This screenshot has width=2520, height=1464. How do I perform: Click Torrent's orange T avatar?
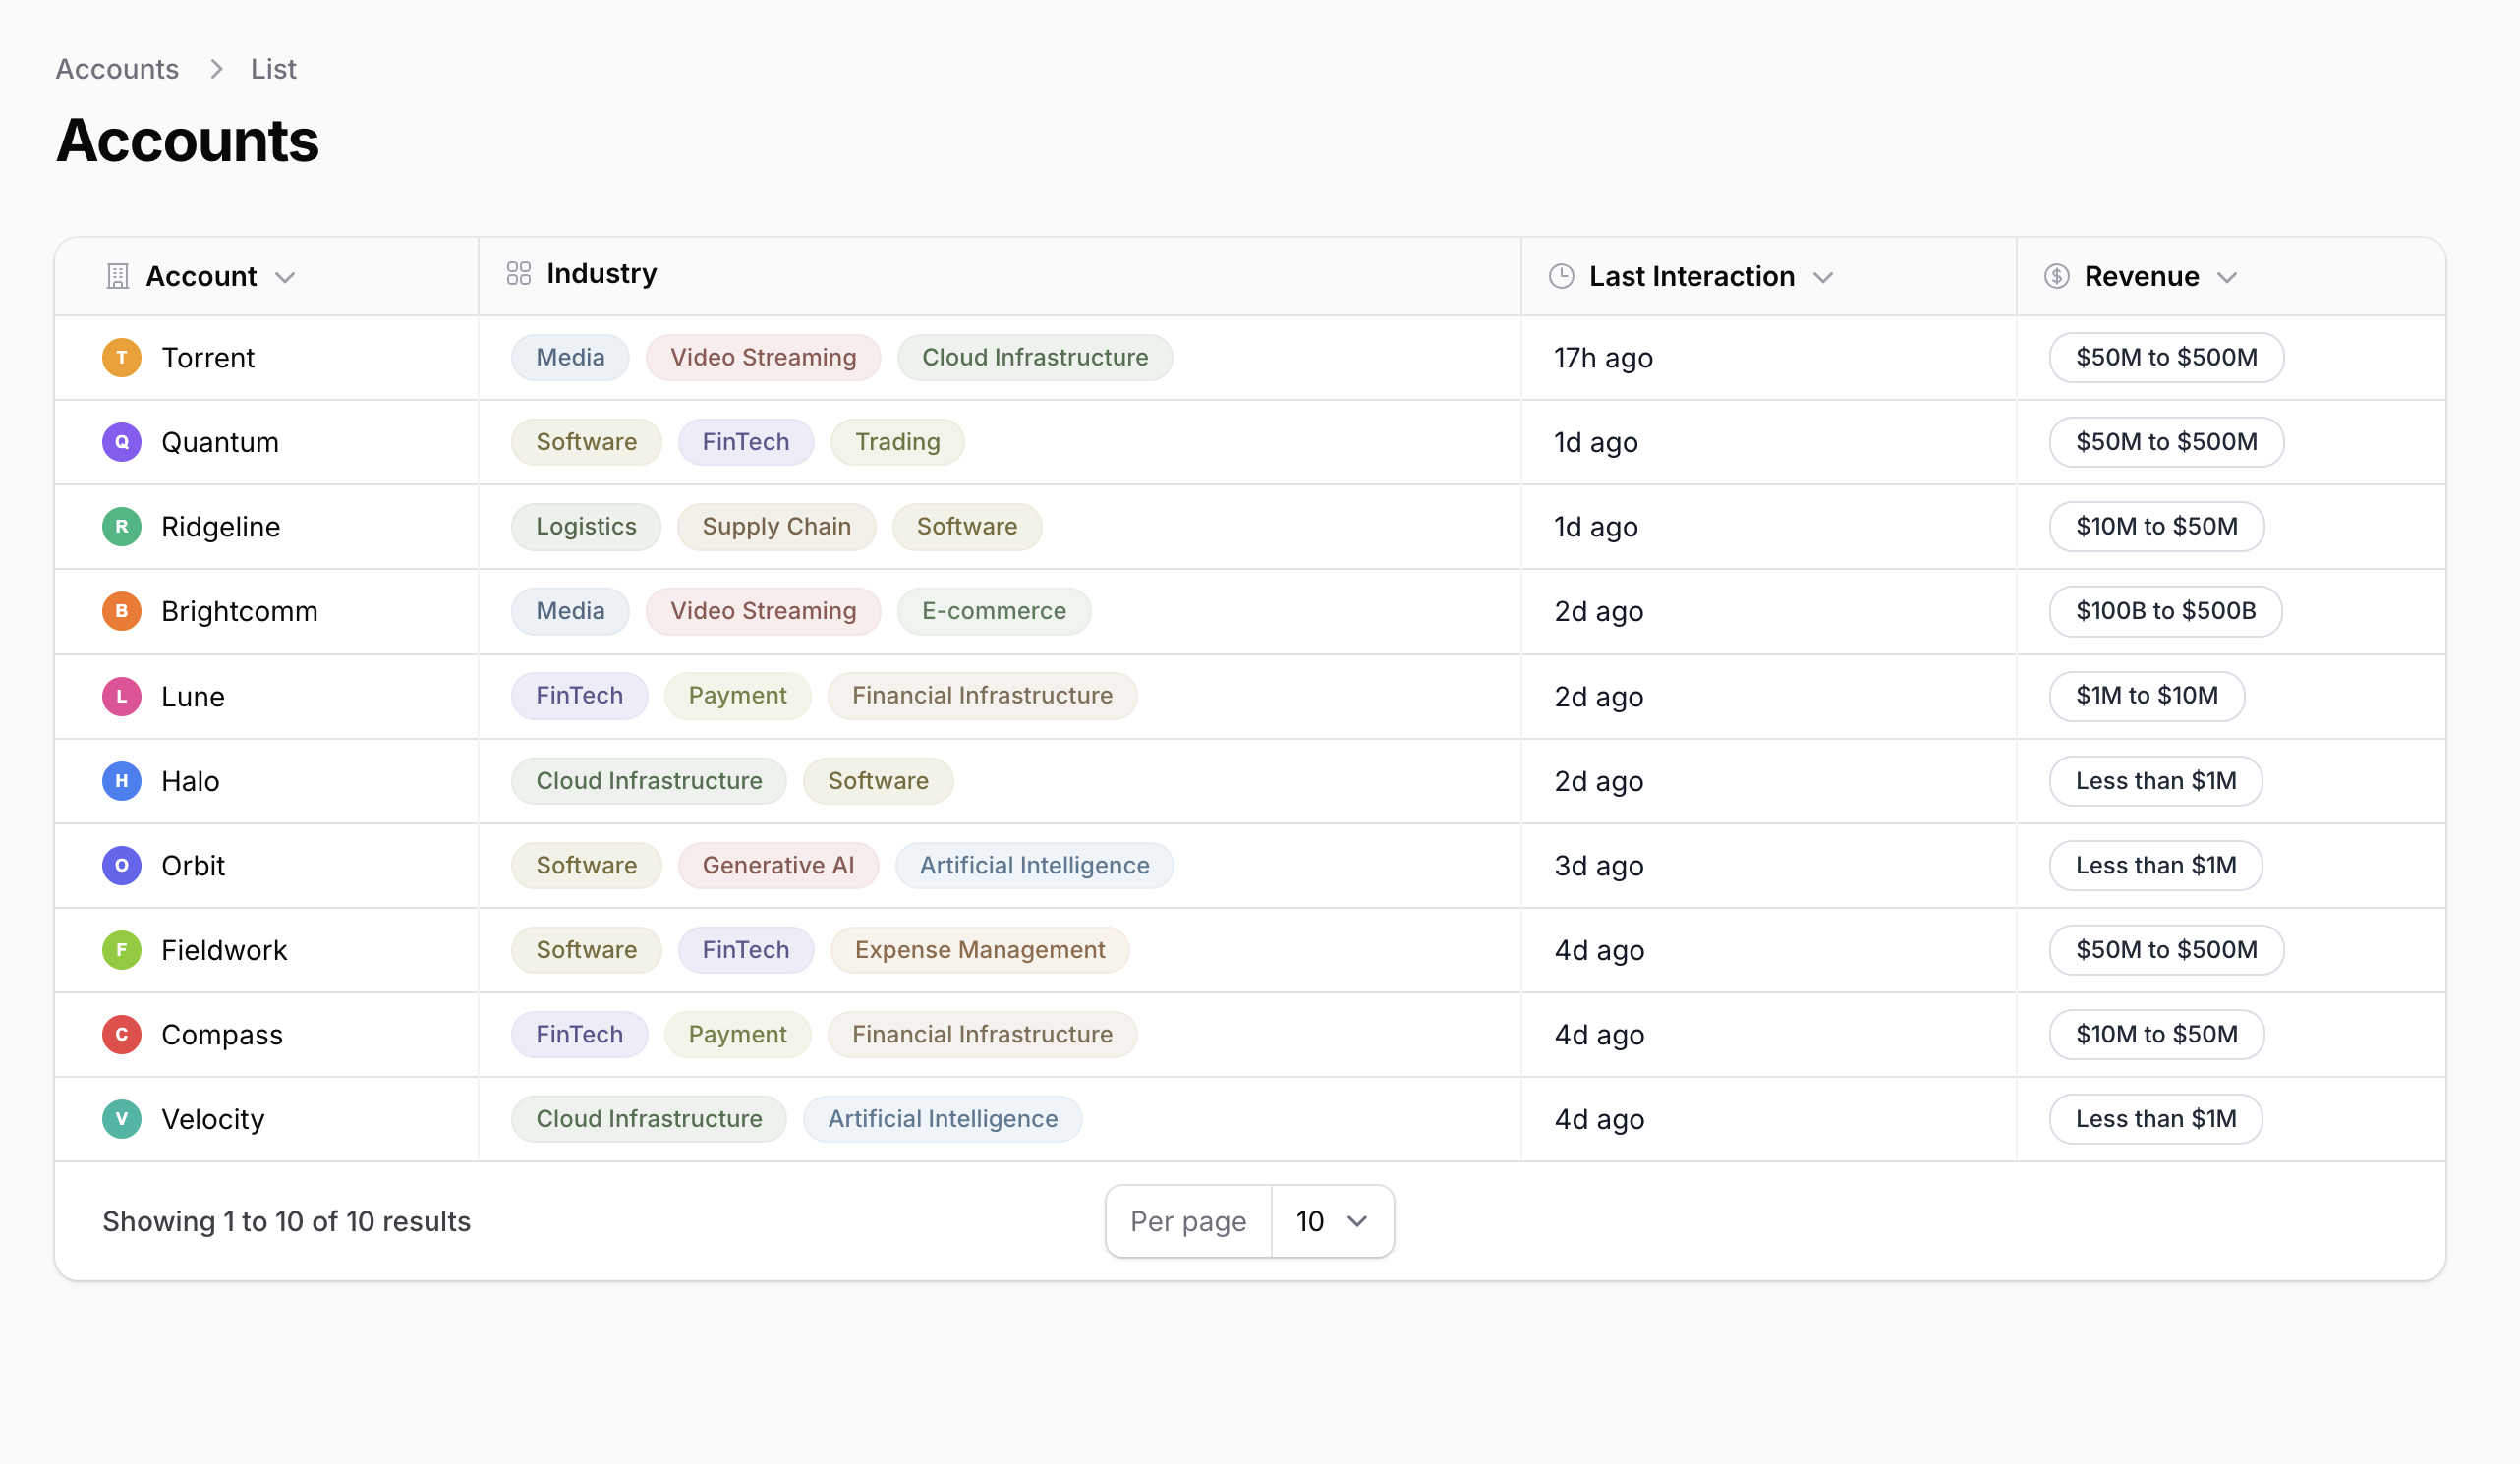(x=122, y=357)
